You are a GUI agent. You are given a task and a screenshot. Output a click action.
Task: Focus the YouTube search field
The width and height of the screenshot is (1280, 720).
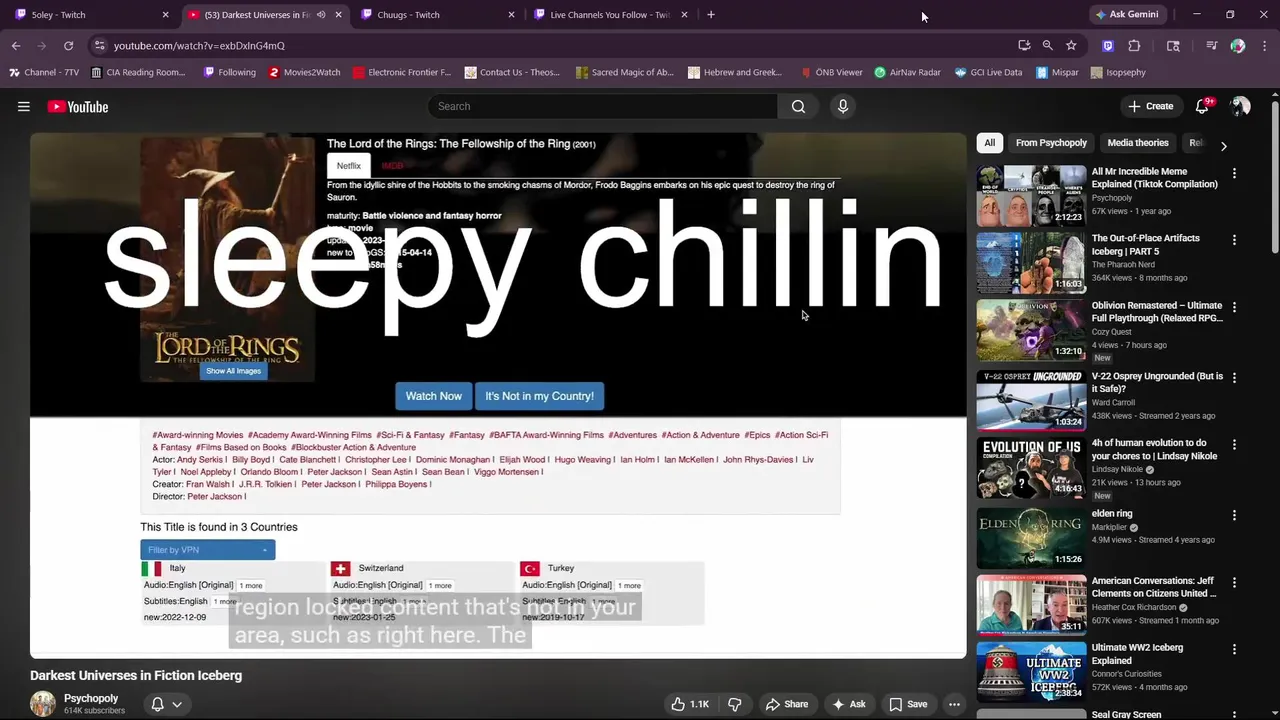point(603,106)
